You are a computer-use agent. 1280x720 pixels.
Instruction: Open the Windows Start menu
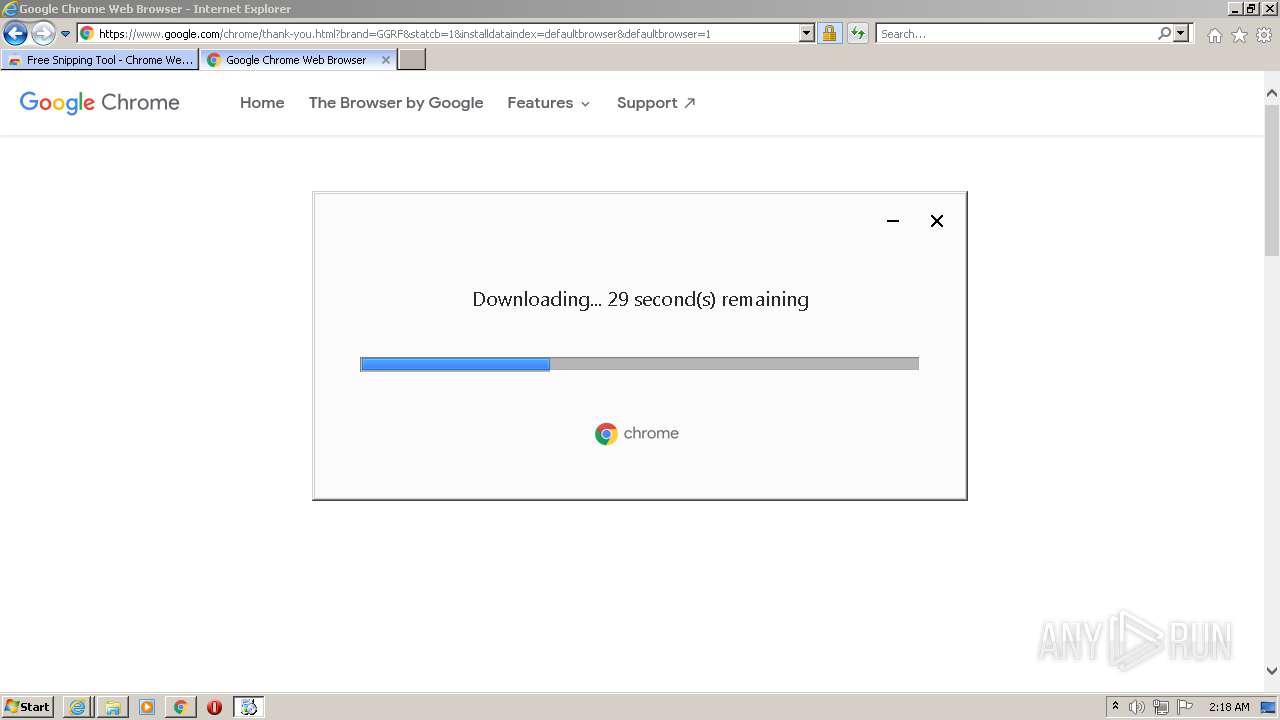pyautogui.click(x=28, y=707)
